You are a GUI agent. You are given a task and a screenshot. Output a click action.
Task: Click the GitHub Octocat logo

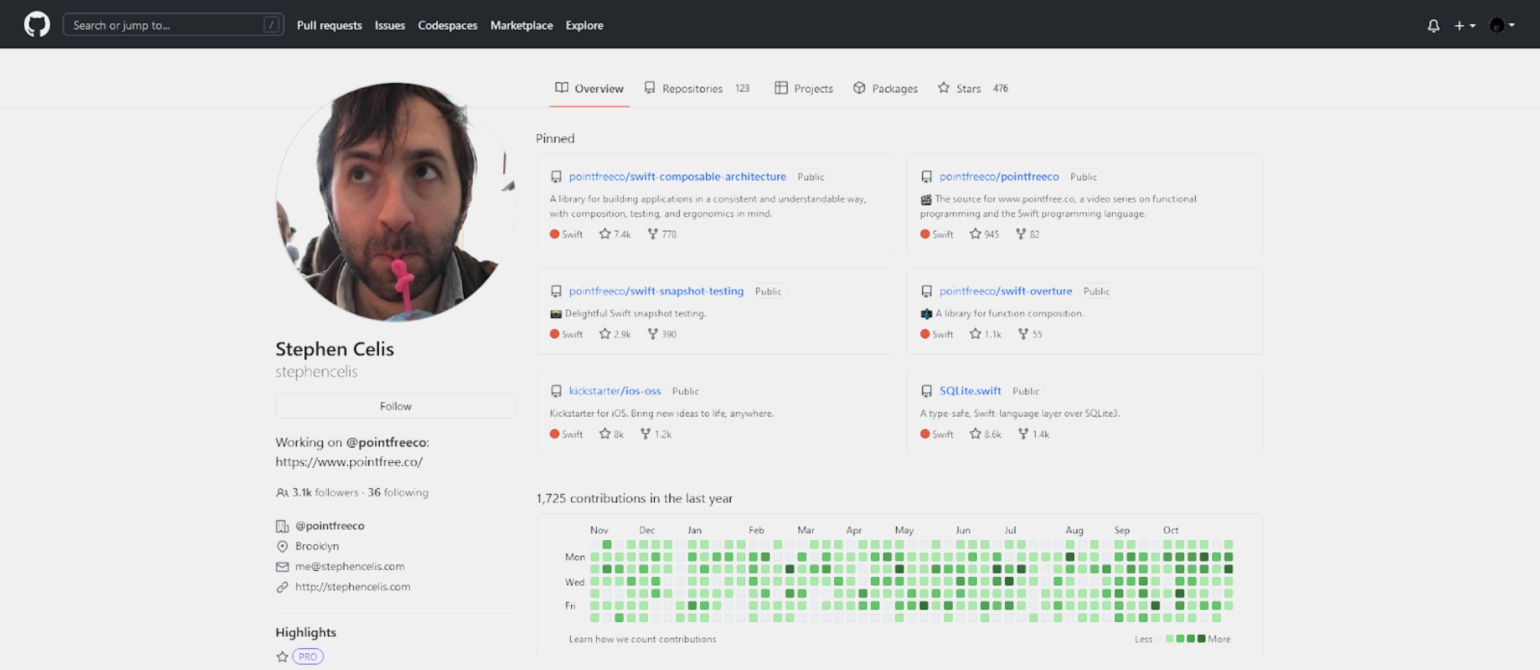37,25
